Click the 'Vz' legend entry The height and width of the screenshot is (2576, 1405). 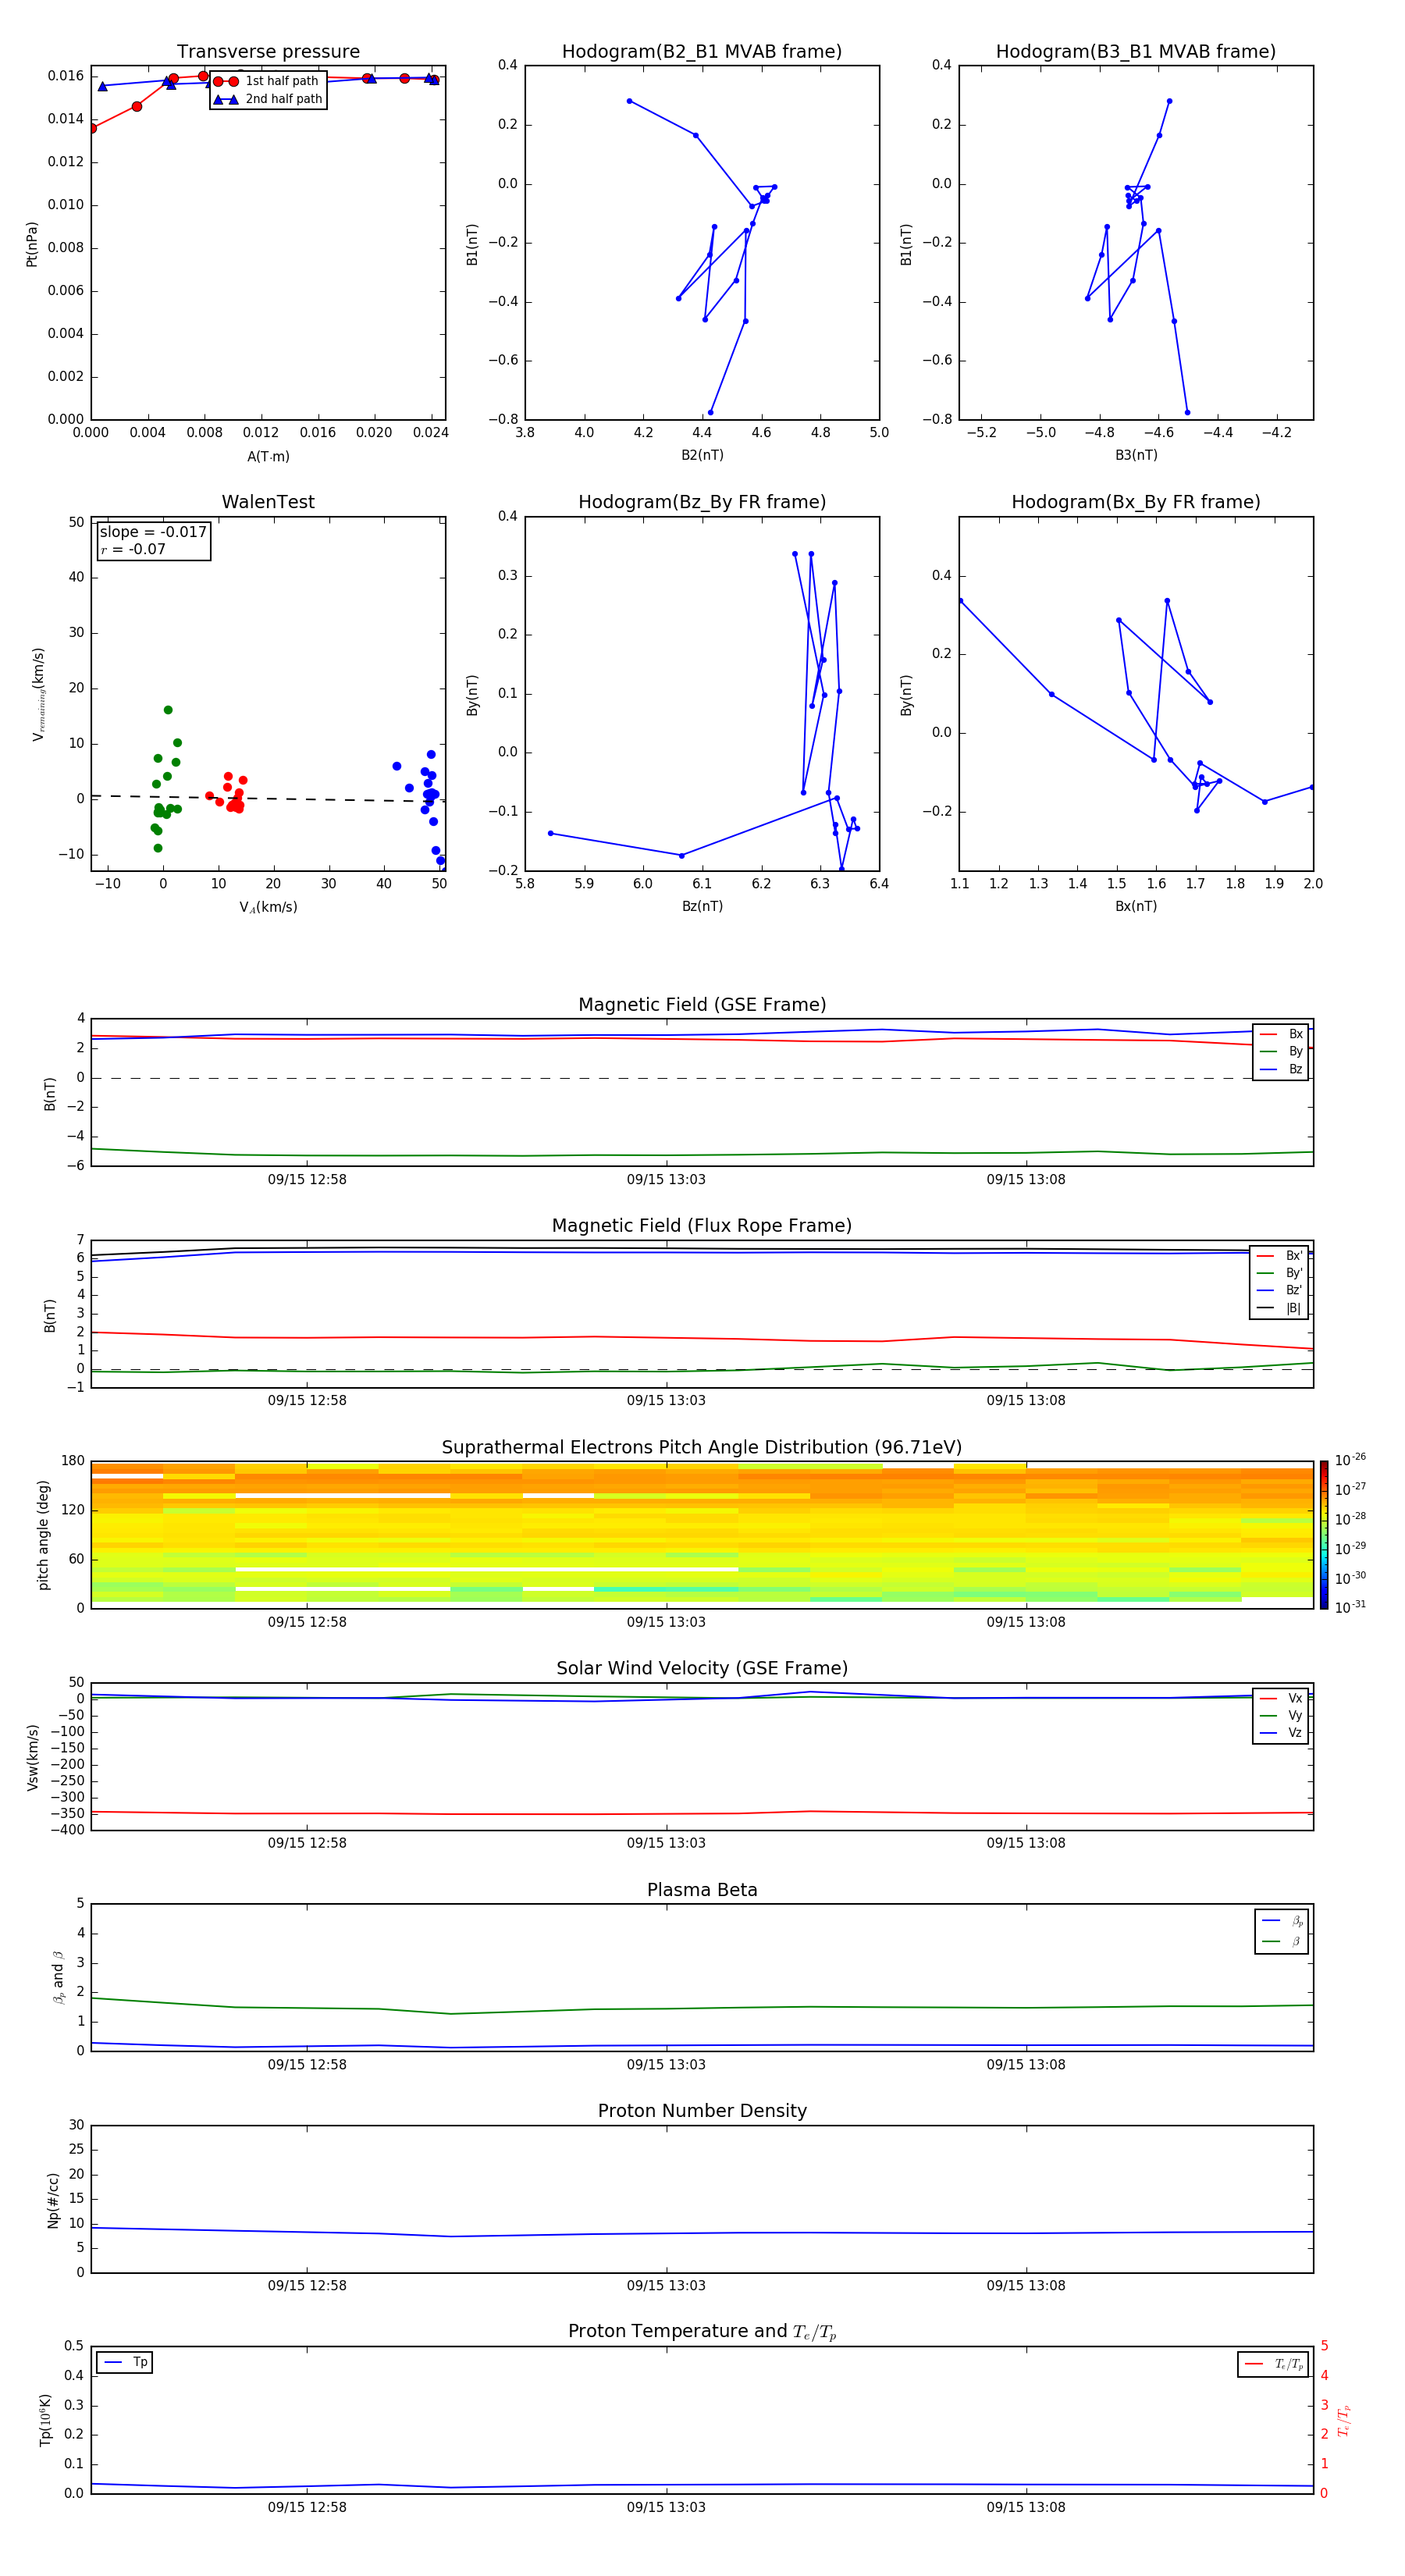(1281, 1733)
